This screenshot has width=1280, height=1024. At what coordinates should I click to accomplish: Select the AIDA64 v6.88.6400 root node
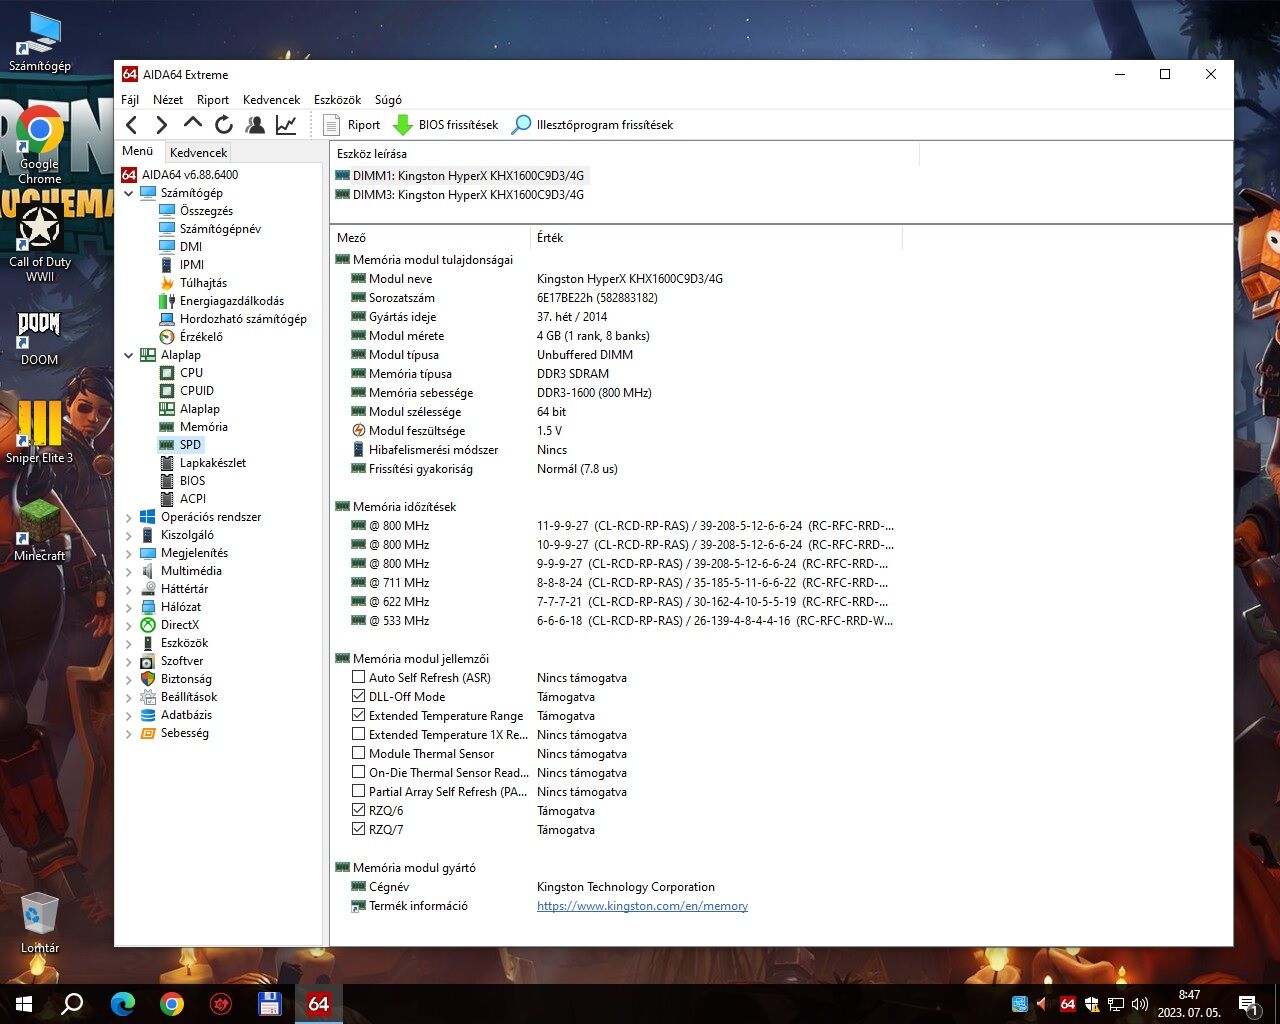(x=180, y=175)
